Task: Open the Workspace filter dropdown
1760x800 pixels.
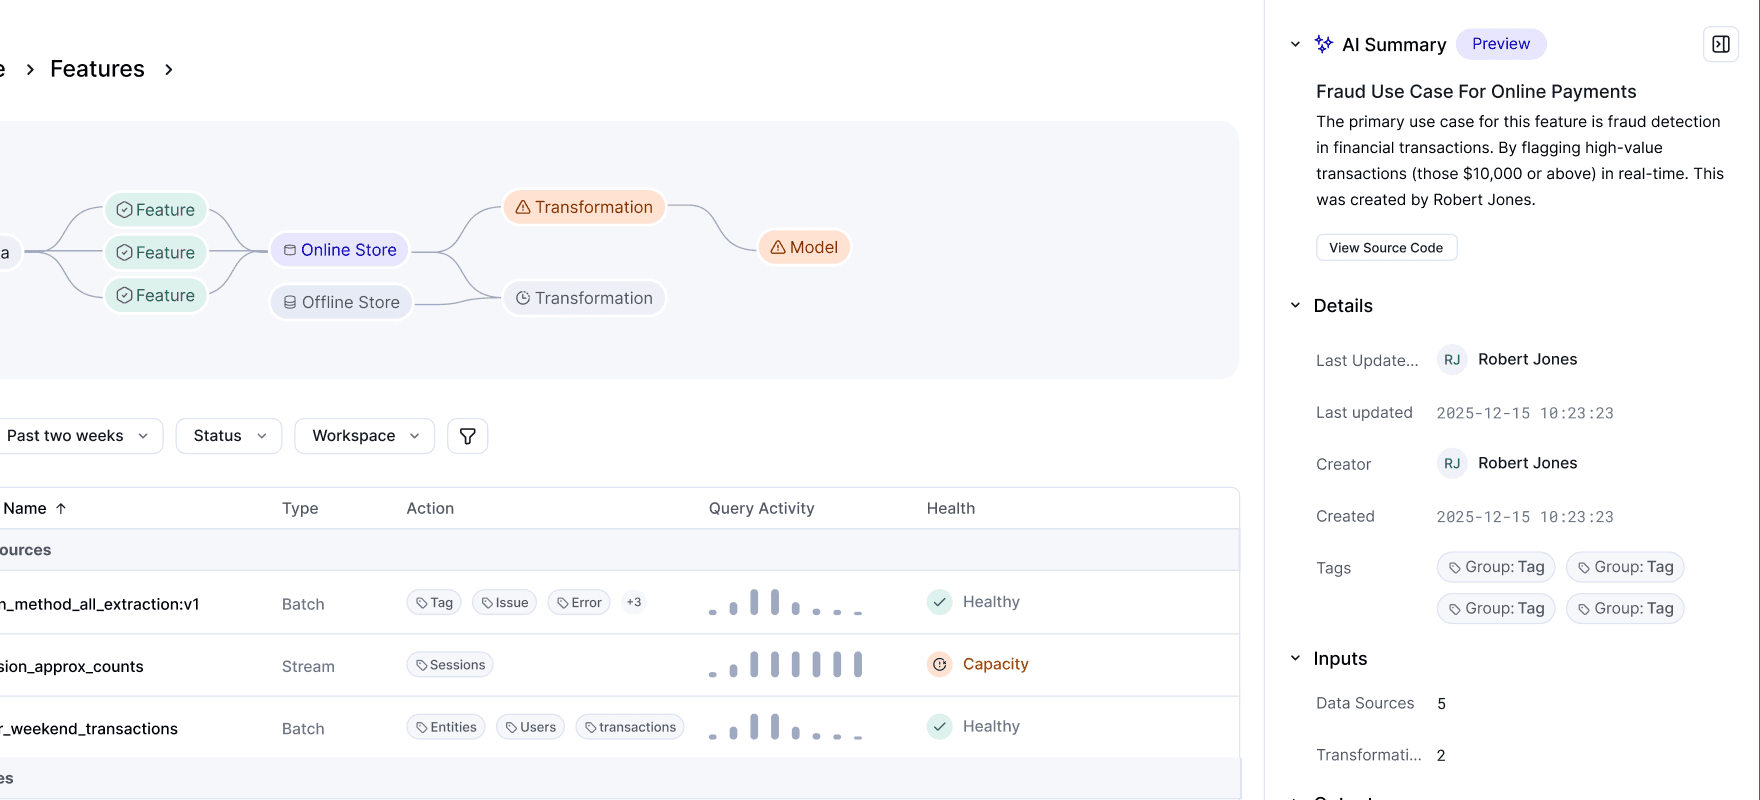Action: point(365,436)
